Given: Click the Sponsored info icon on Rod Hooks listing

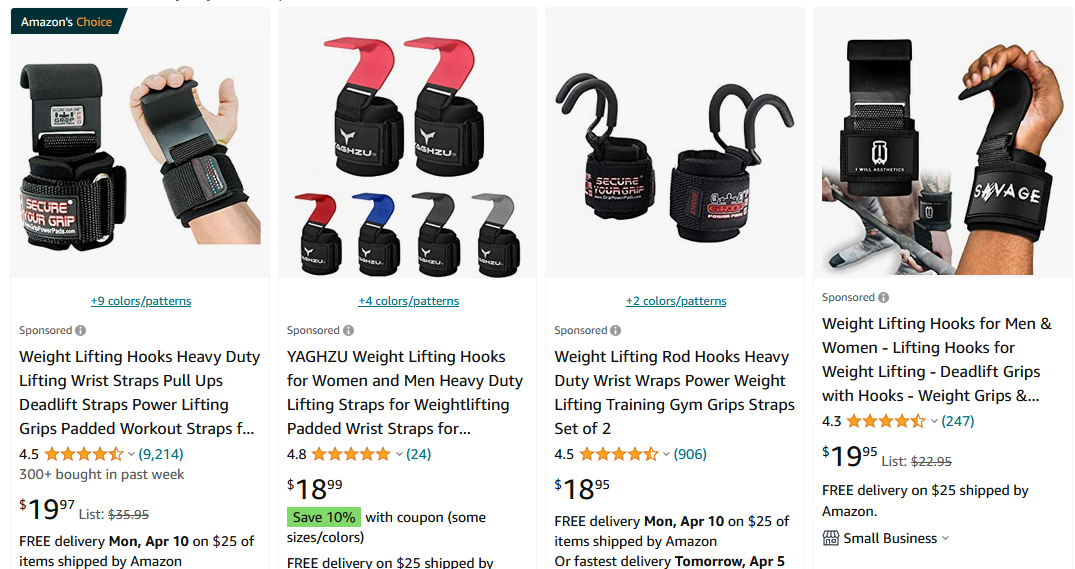Looking at the screenshot, I should 616,330.
